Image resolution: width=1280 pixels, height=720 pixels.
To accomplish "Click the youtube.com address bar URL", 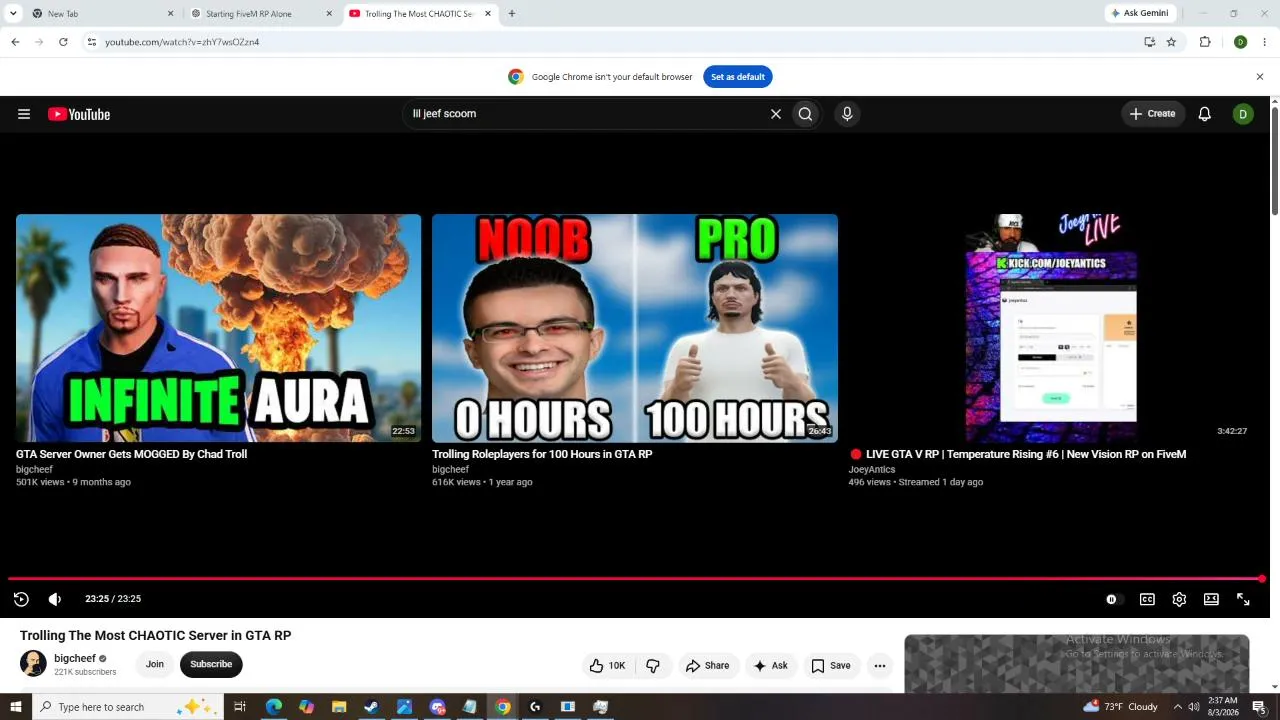I will (x=182, y=42).
